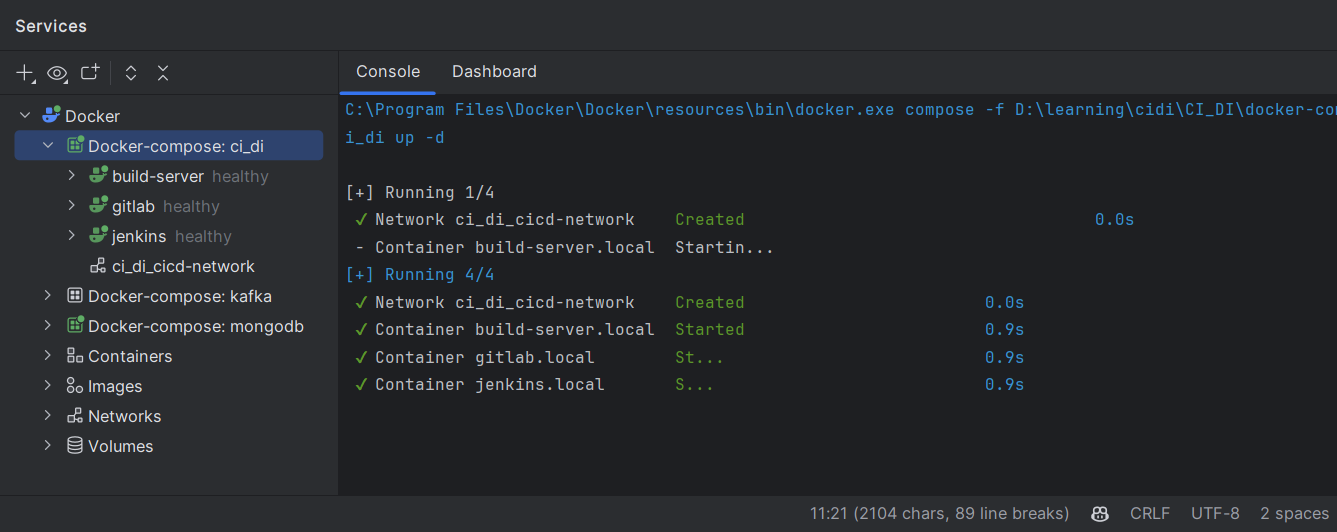Viewport: 1337px width, 532px height.
Task: Select the ci_di_cicd-network tree item
Action: 183,266
